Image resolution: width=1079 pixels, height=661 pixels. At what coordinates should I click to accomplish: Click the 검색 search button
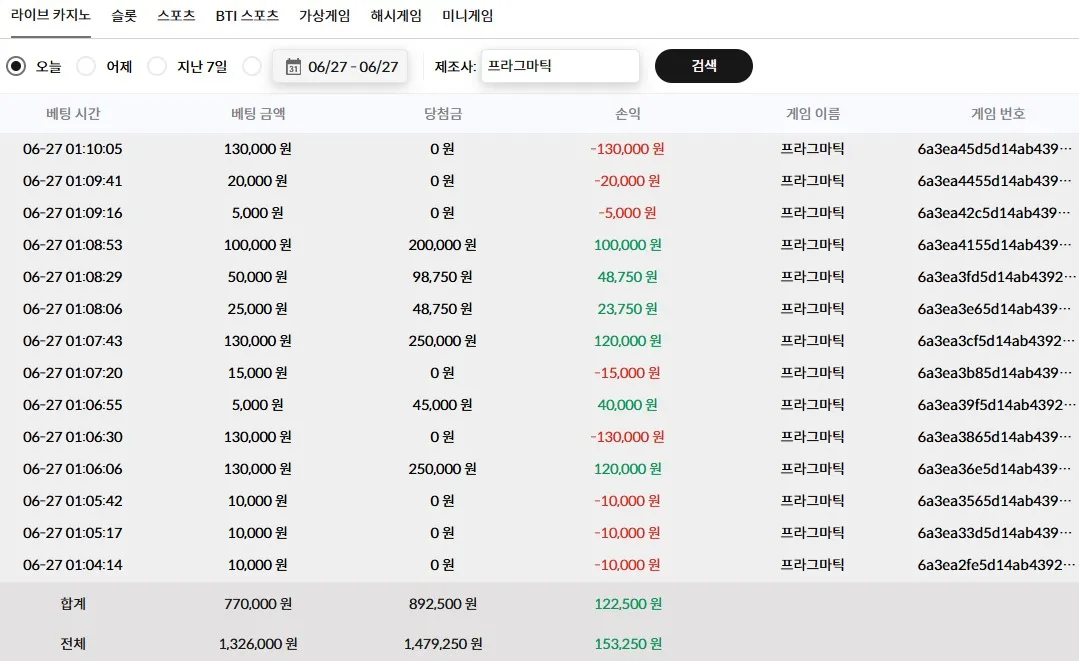(703, 66)
